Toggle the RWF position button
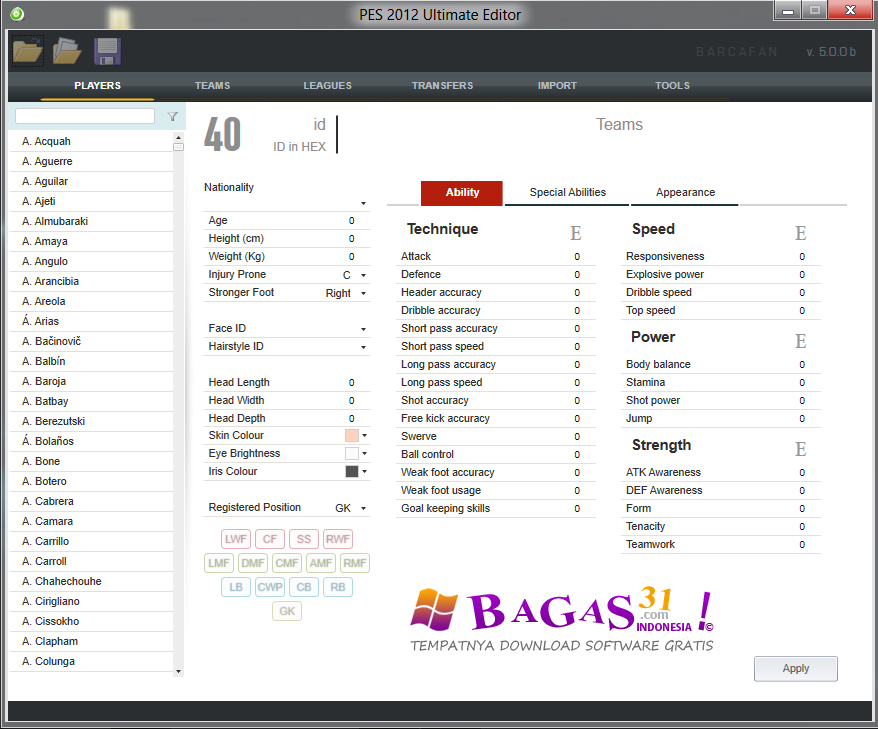The width and height of the screenshot is (878, 729). (x=338, y=539)
